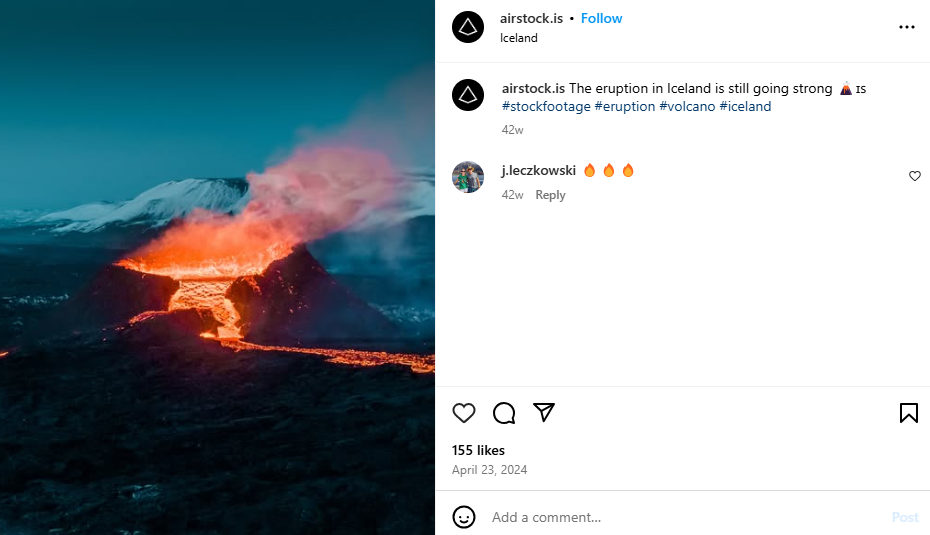930x535 pixels.
Task: Save post with bookmark icon
Action: pos(908,413)
